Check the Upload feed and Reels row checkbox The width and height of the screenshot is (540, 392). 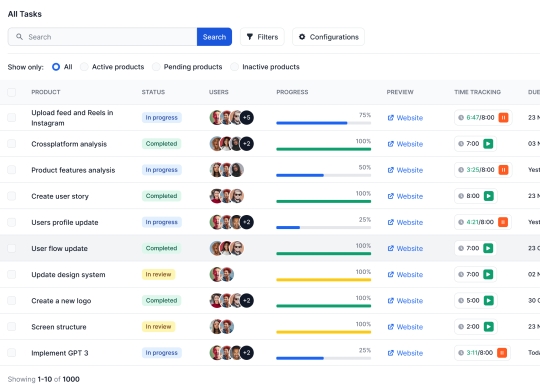12,117
